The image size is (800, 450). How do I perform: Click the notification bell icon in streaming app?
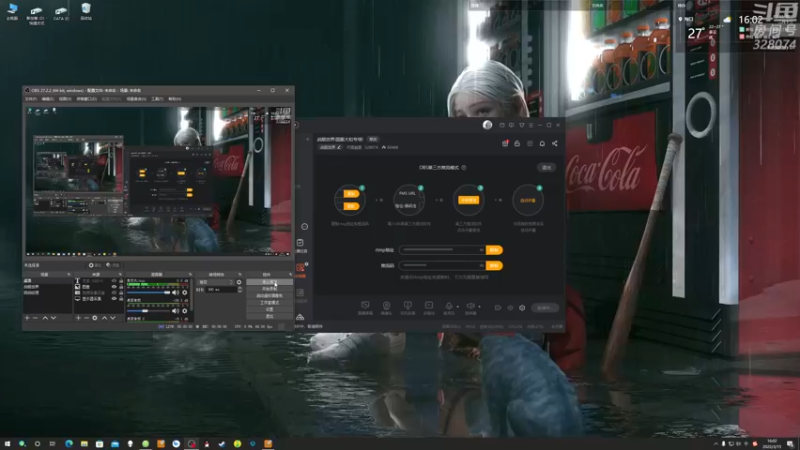click(x=542, y=144)
